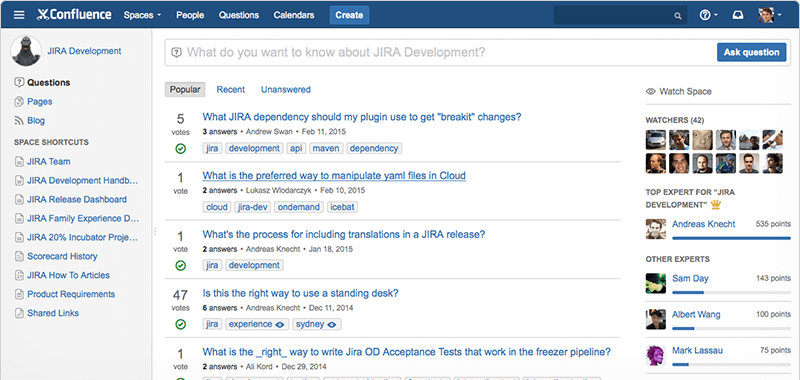Click Albert Wang's 100 points bar
This screenshot has height=380, width=800.
tap(732, 328)
